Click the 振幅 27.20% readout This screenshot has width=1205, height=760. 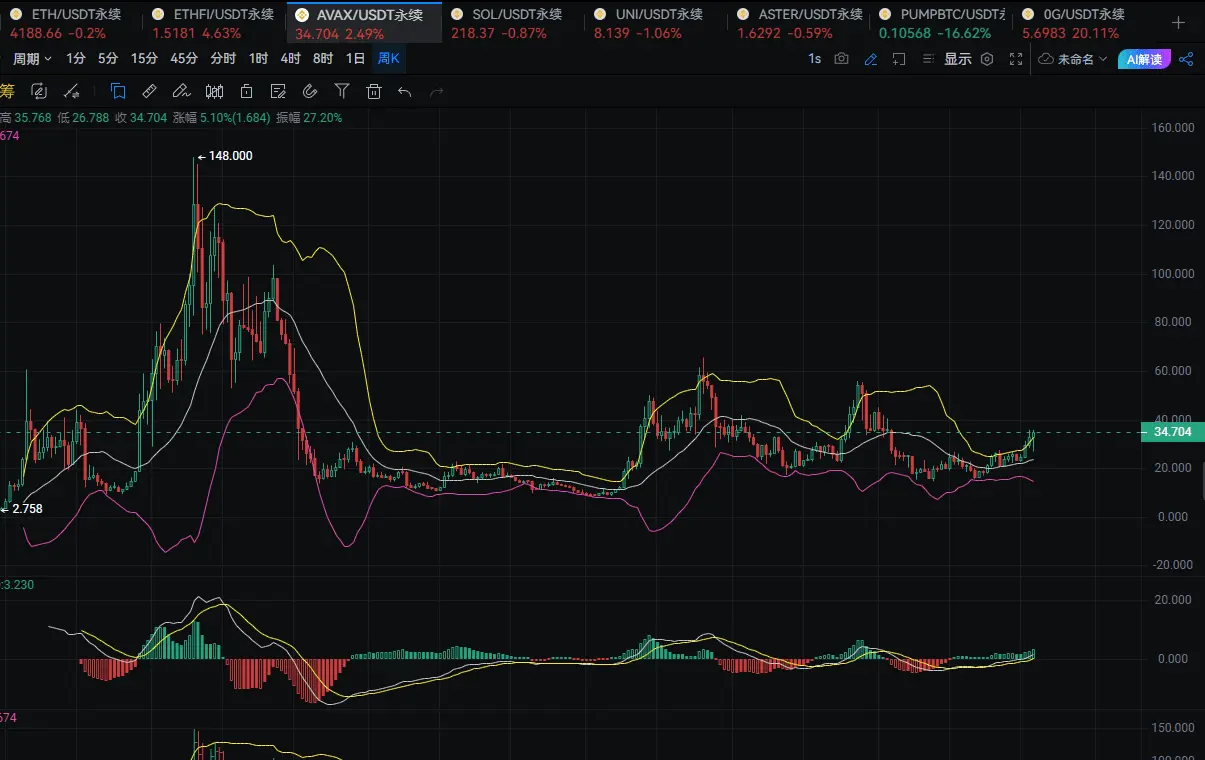coord(309,117)
